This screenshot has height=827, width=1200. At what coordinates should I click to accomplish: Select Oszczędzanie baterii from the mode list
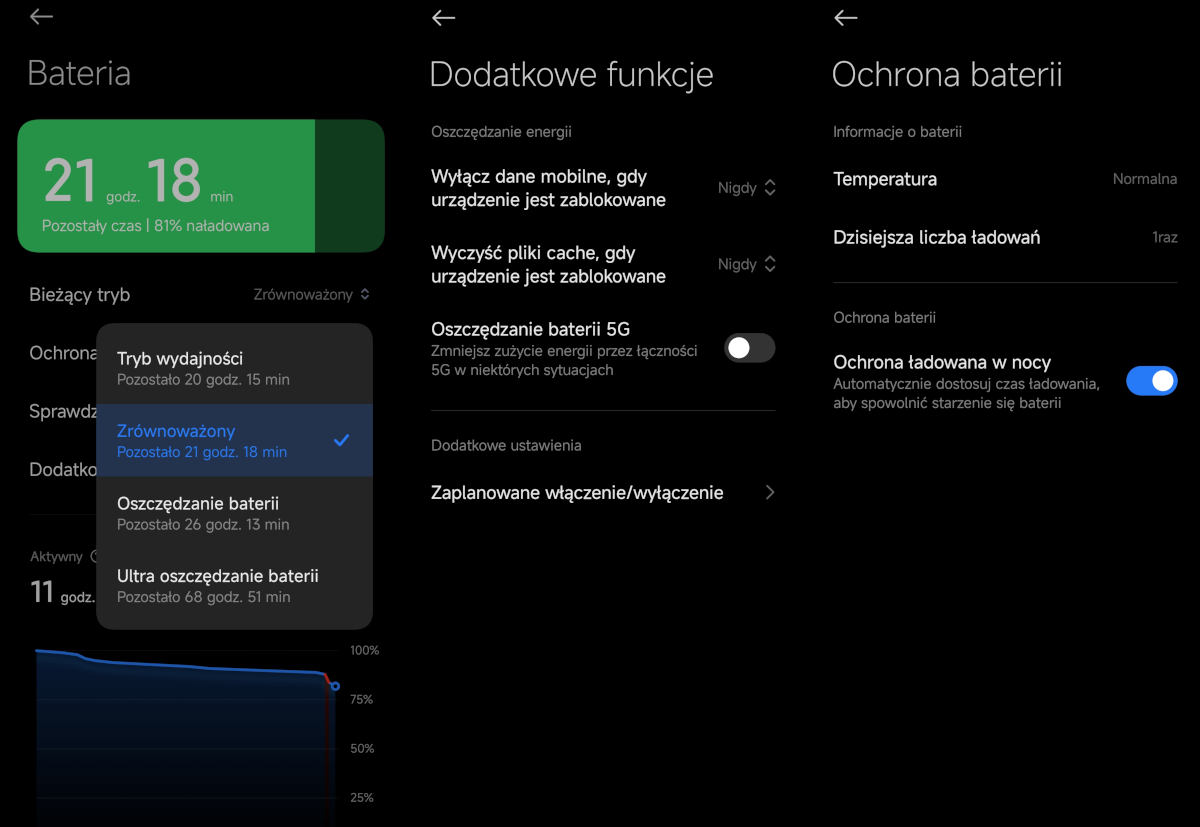coord(234,513)
